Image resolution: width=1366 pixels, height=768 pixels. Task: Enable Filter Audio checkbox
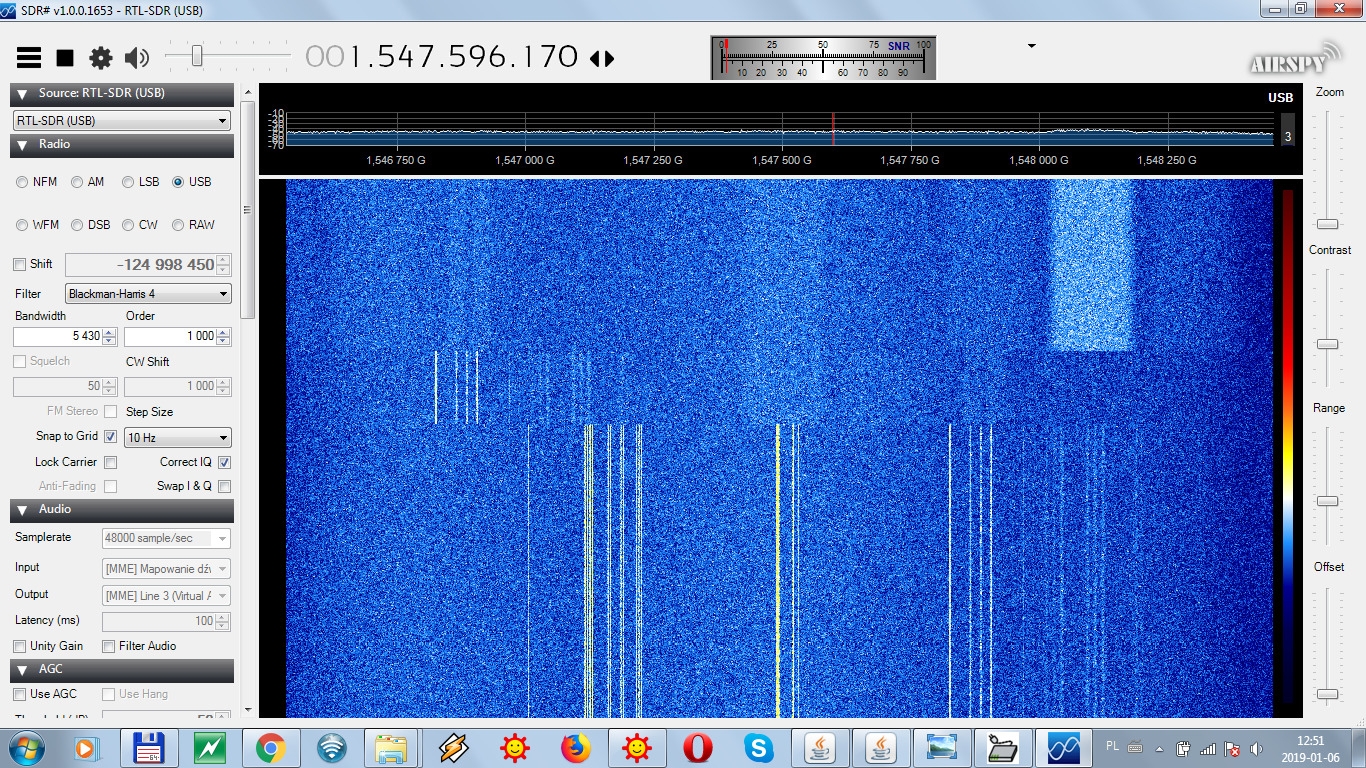(x=109, y=646)
